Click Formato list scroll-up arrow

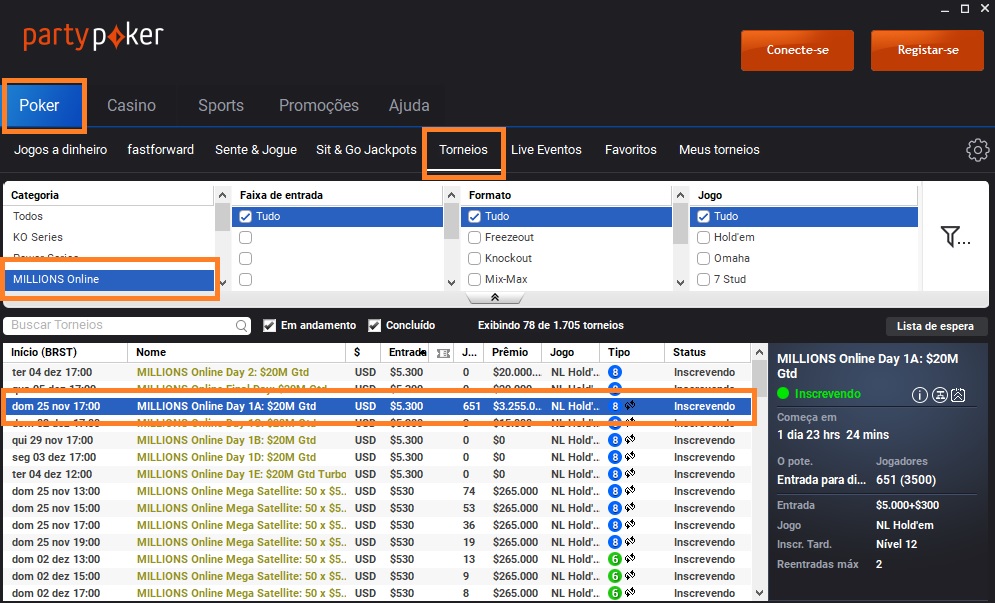pos(680,195)
